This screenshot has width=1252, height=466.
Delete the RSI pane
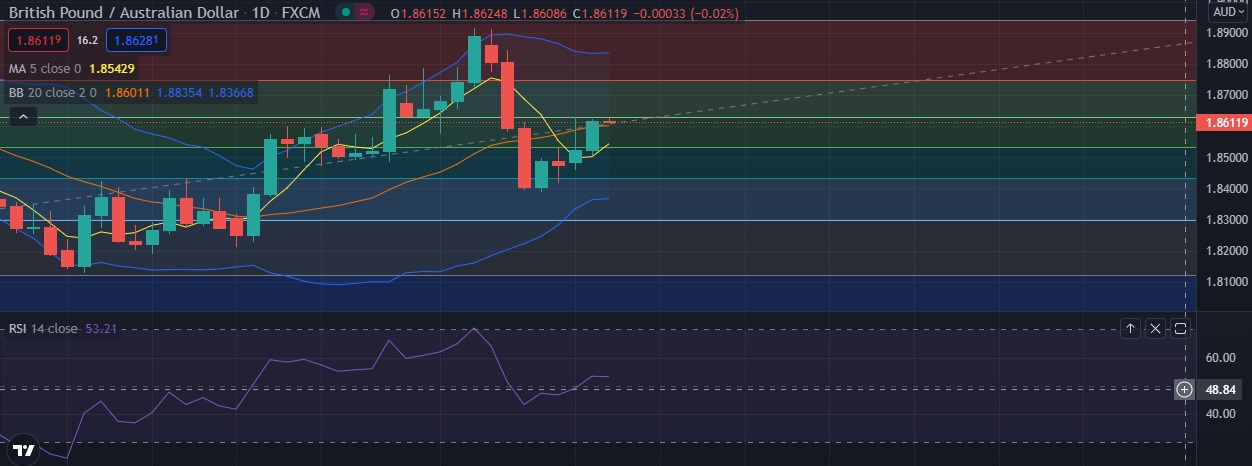pos(1155,328)
